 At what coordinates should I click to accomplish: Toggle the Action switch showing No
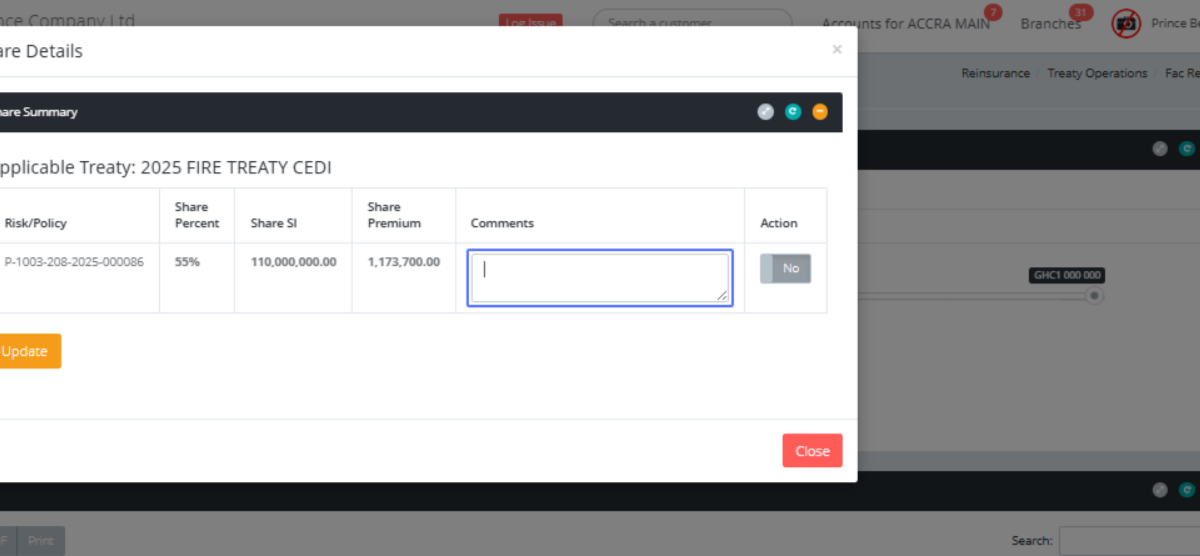(x=786, y=268)
